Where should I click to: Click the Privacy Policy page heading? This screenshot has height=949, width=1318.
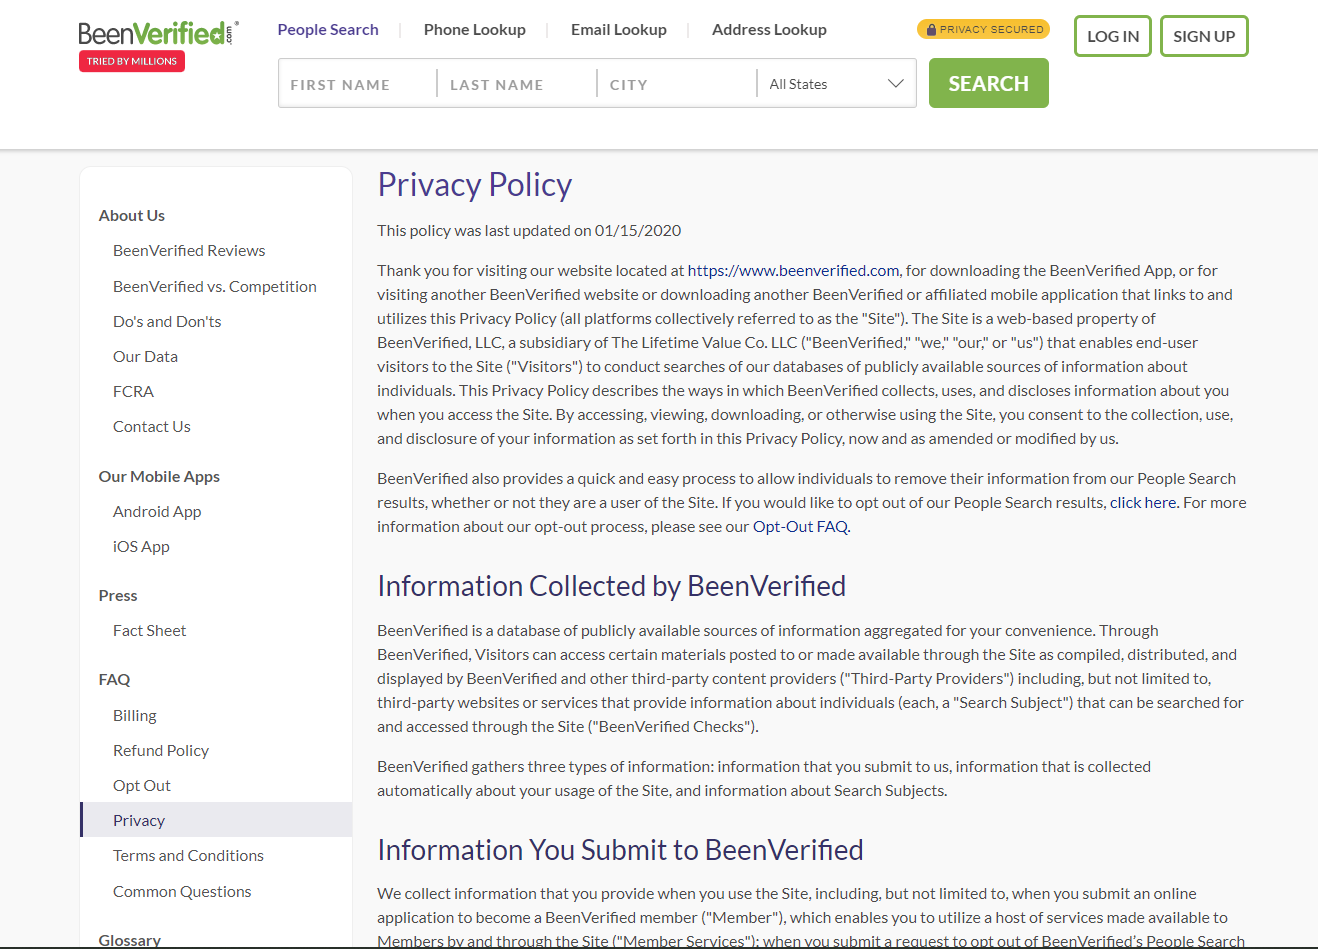[x=474, y=185]
